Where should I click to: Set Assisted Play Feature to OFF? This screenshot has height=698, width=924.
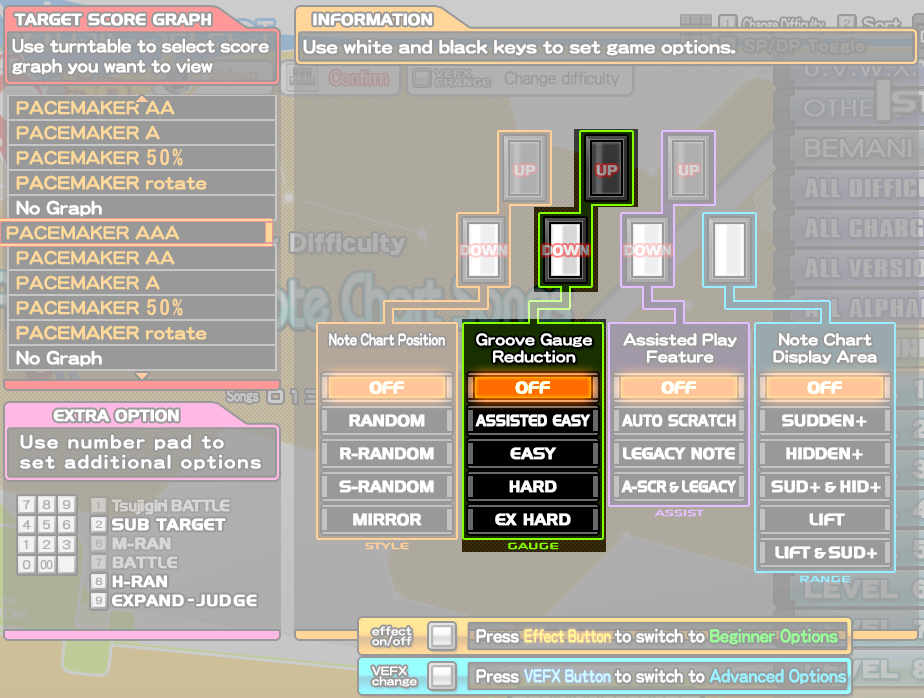[x=679, y=387]
